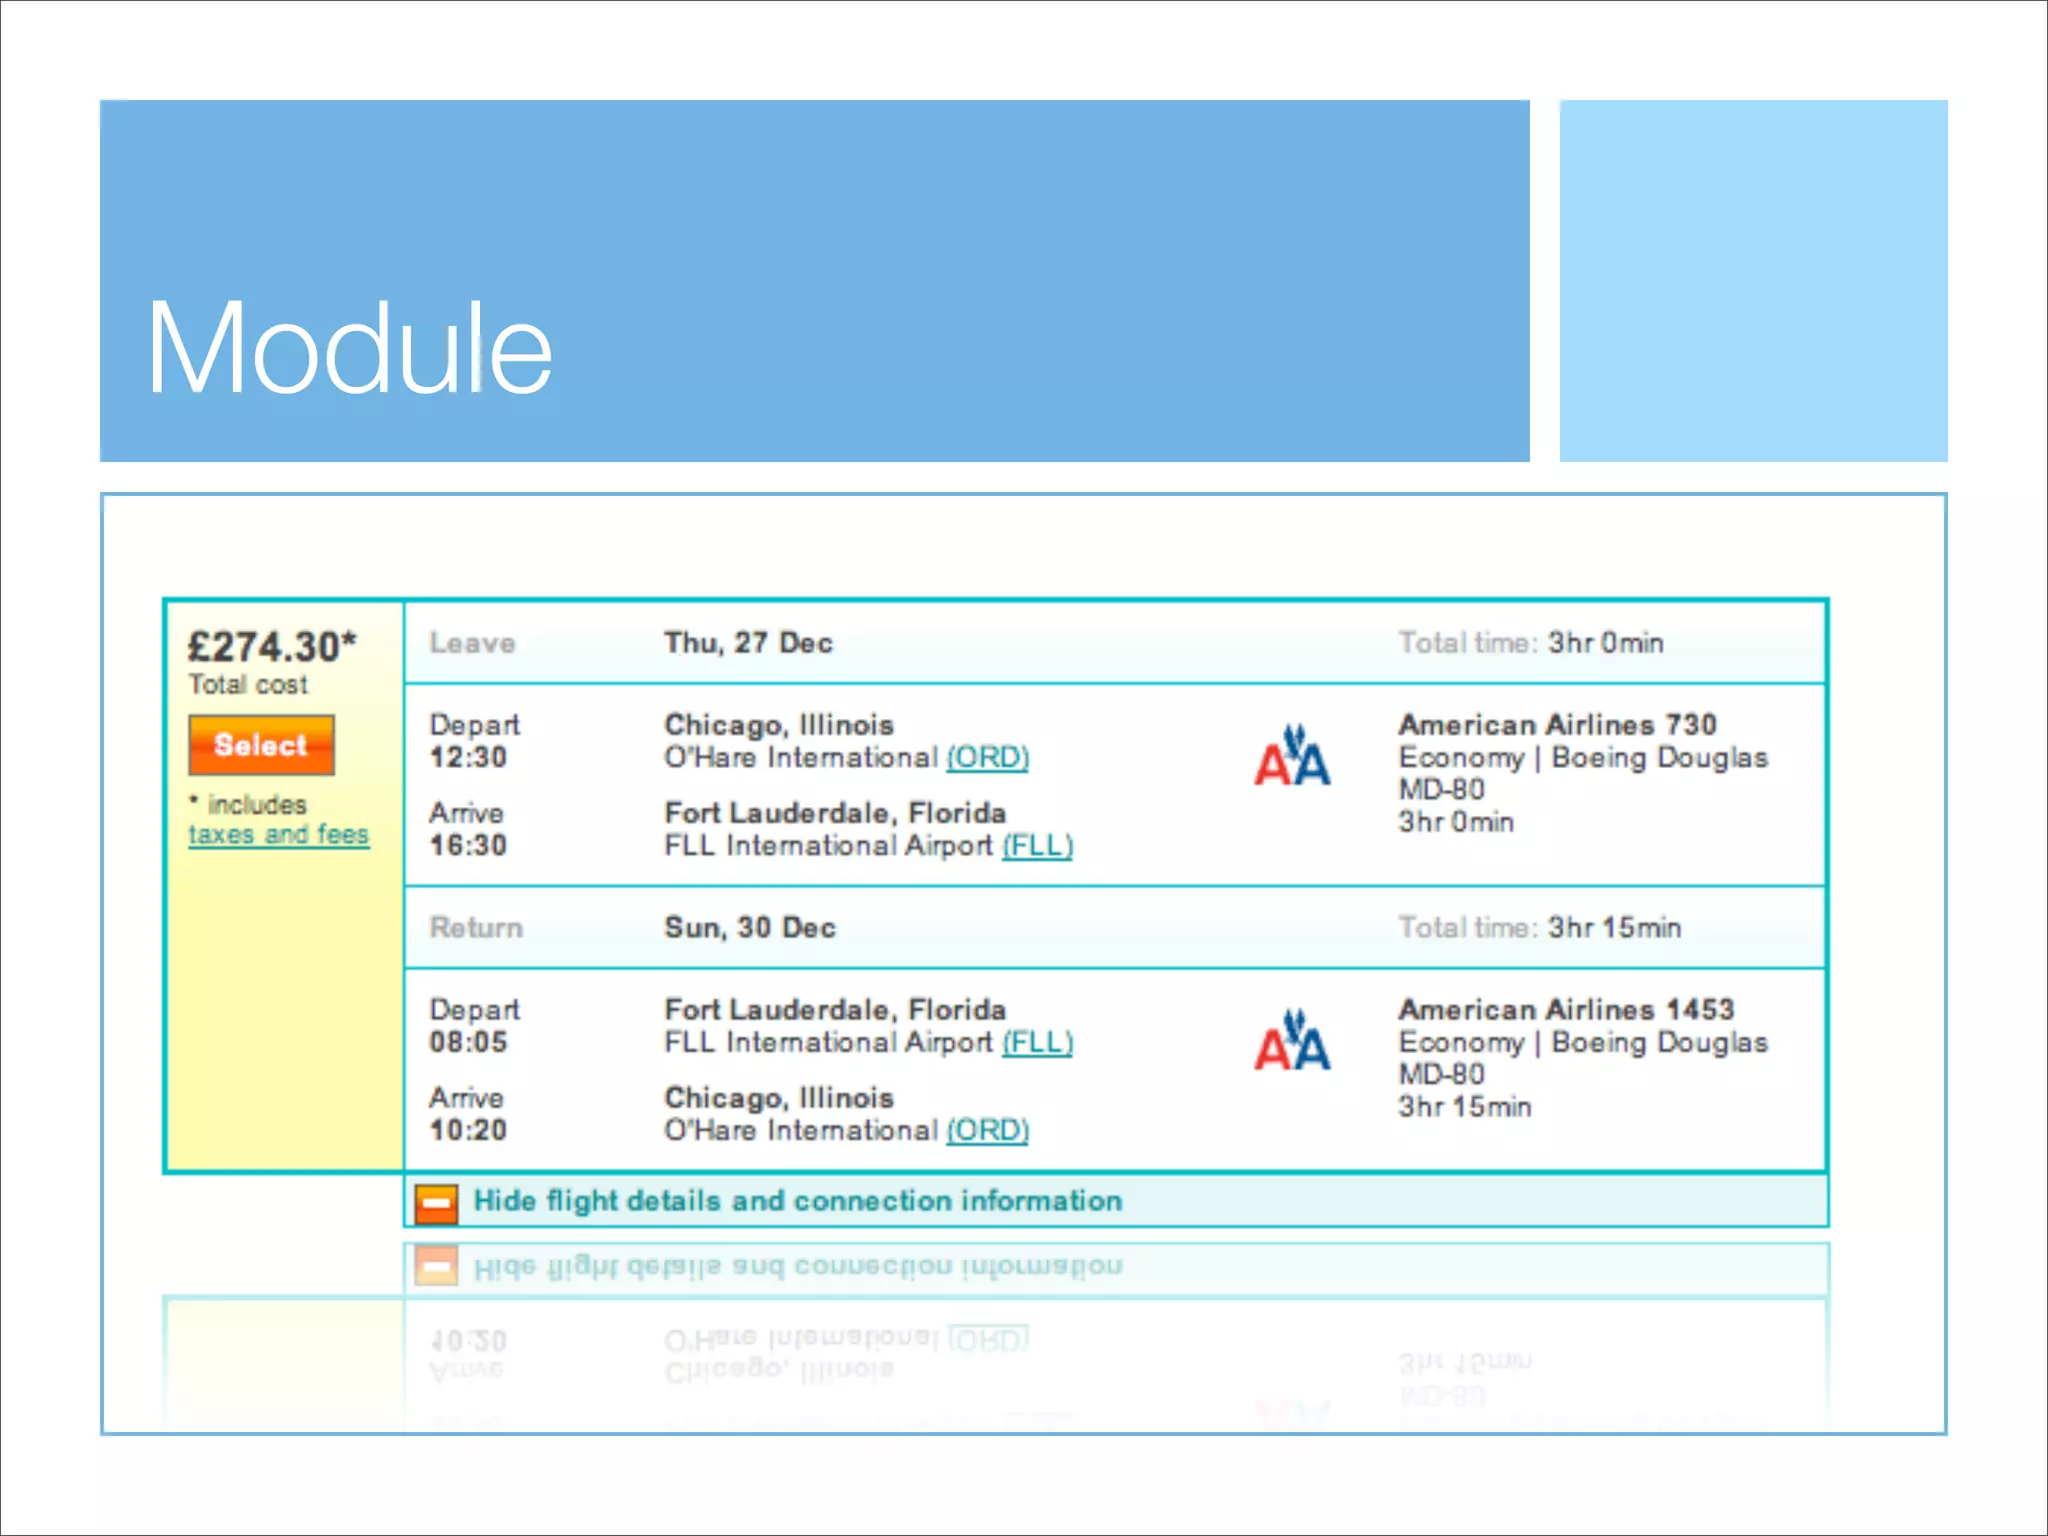
Task: Click American Airlines logo for flight 730
Action: pyautogui.click(x=1292, y=756)
